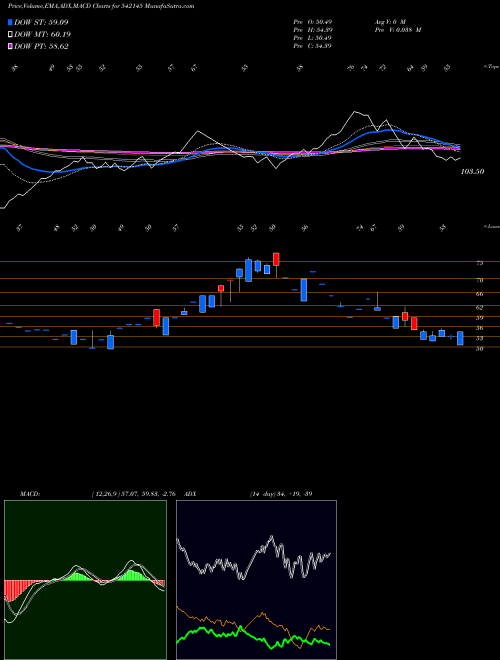
Task: Click the ADX panel heading
Action: coord(190,494)
